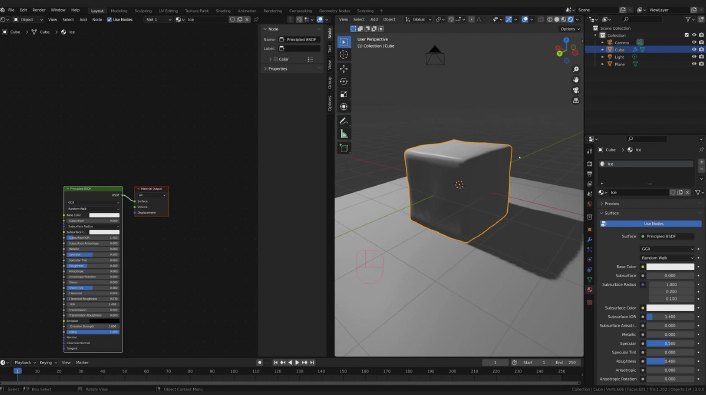Open the Edit menu
This screenshot has height=395, width=706.
coord(23,10)
